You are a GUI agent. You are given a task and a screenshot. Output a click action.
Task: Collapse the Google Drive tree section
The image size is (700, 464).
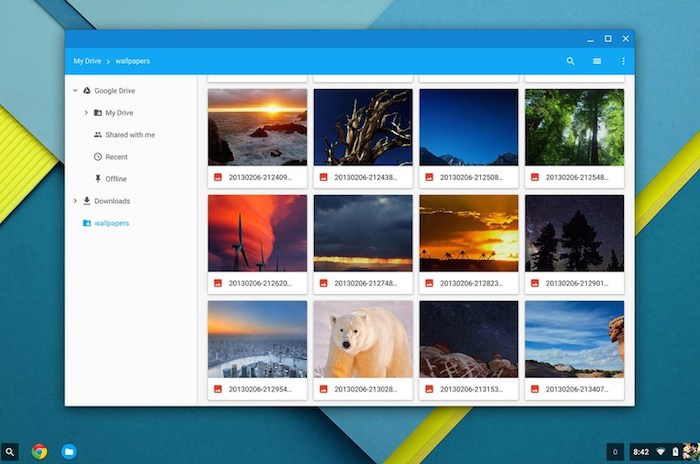pyautogui.click(x=75, y=91)
